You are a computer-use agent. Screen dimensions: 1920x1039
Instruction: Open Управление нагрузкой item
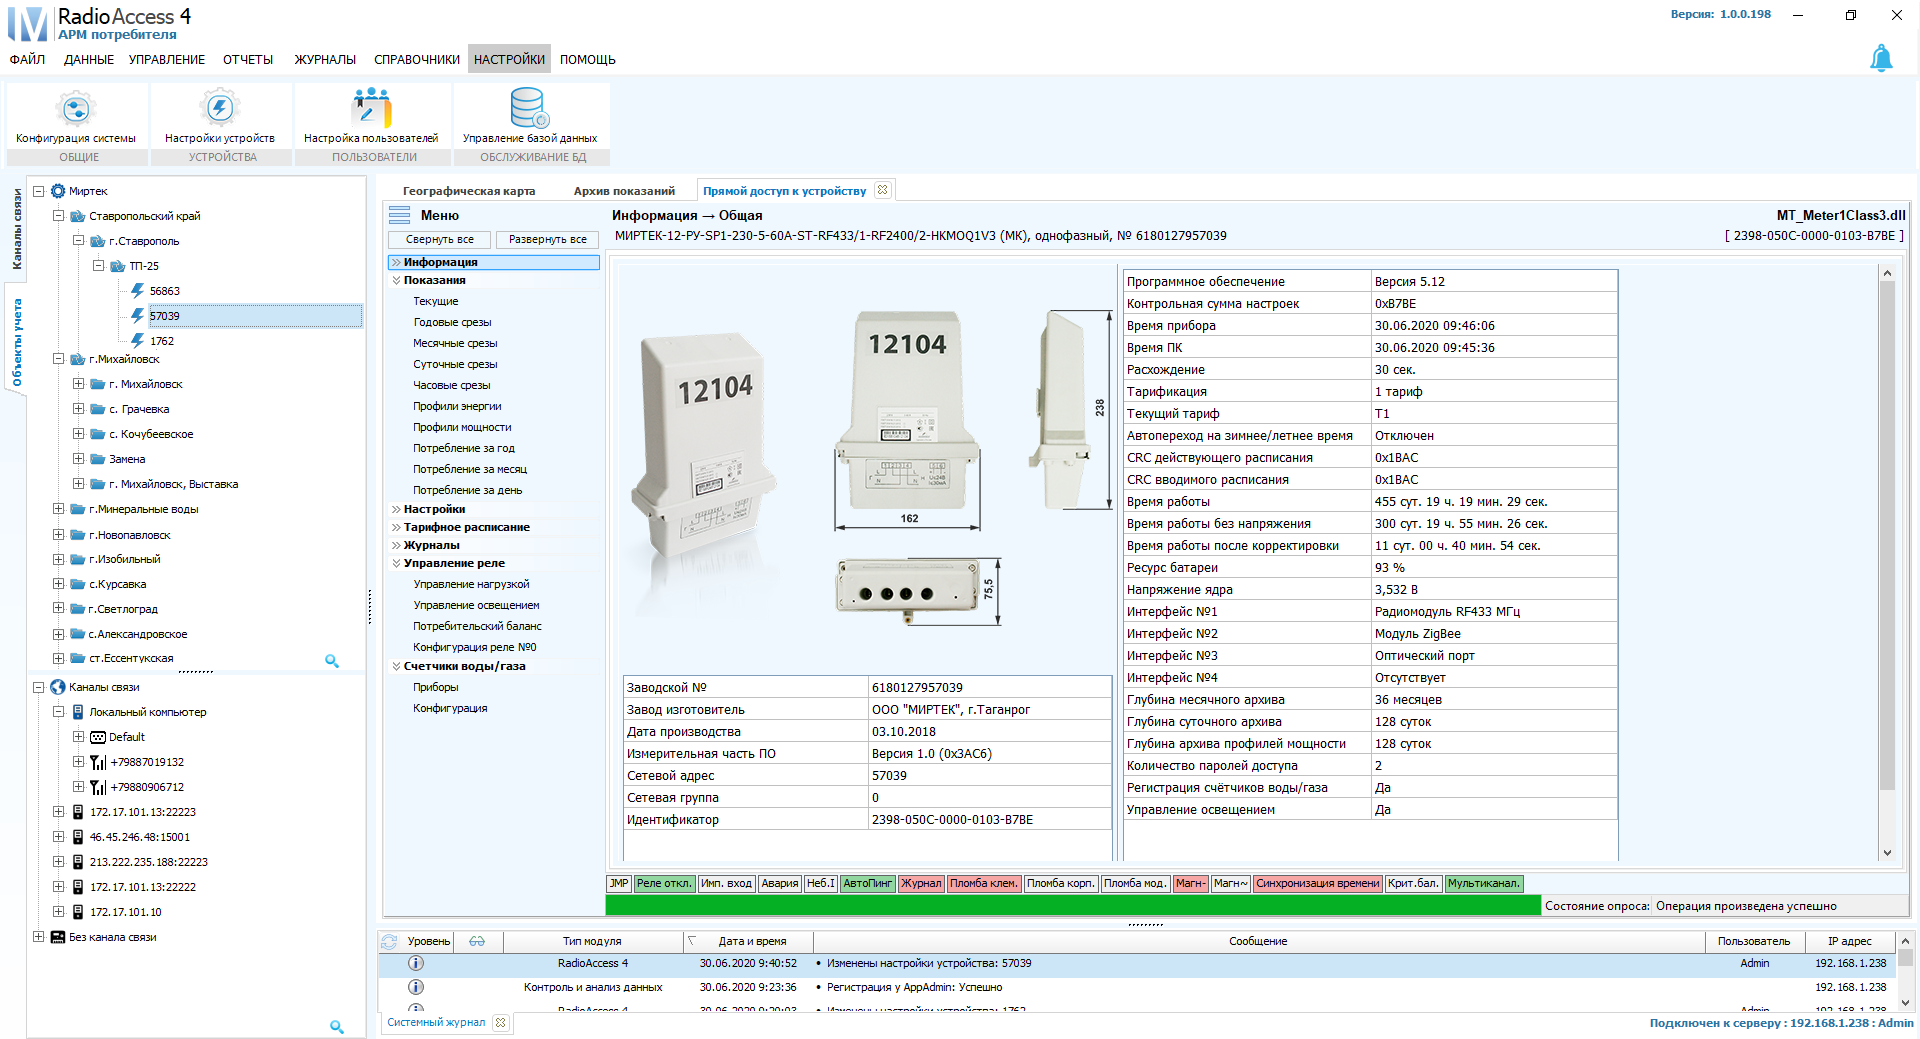(471, 584)
